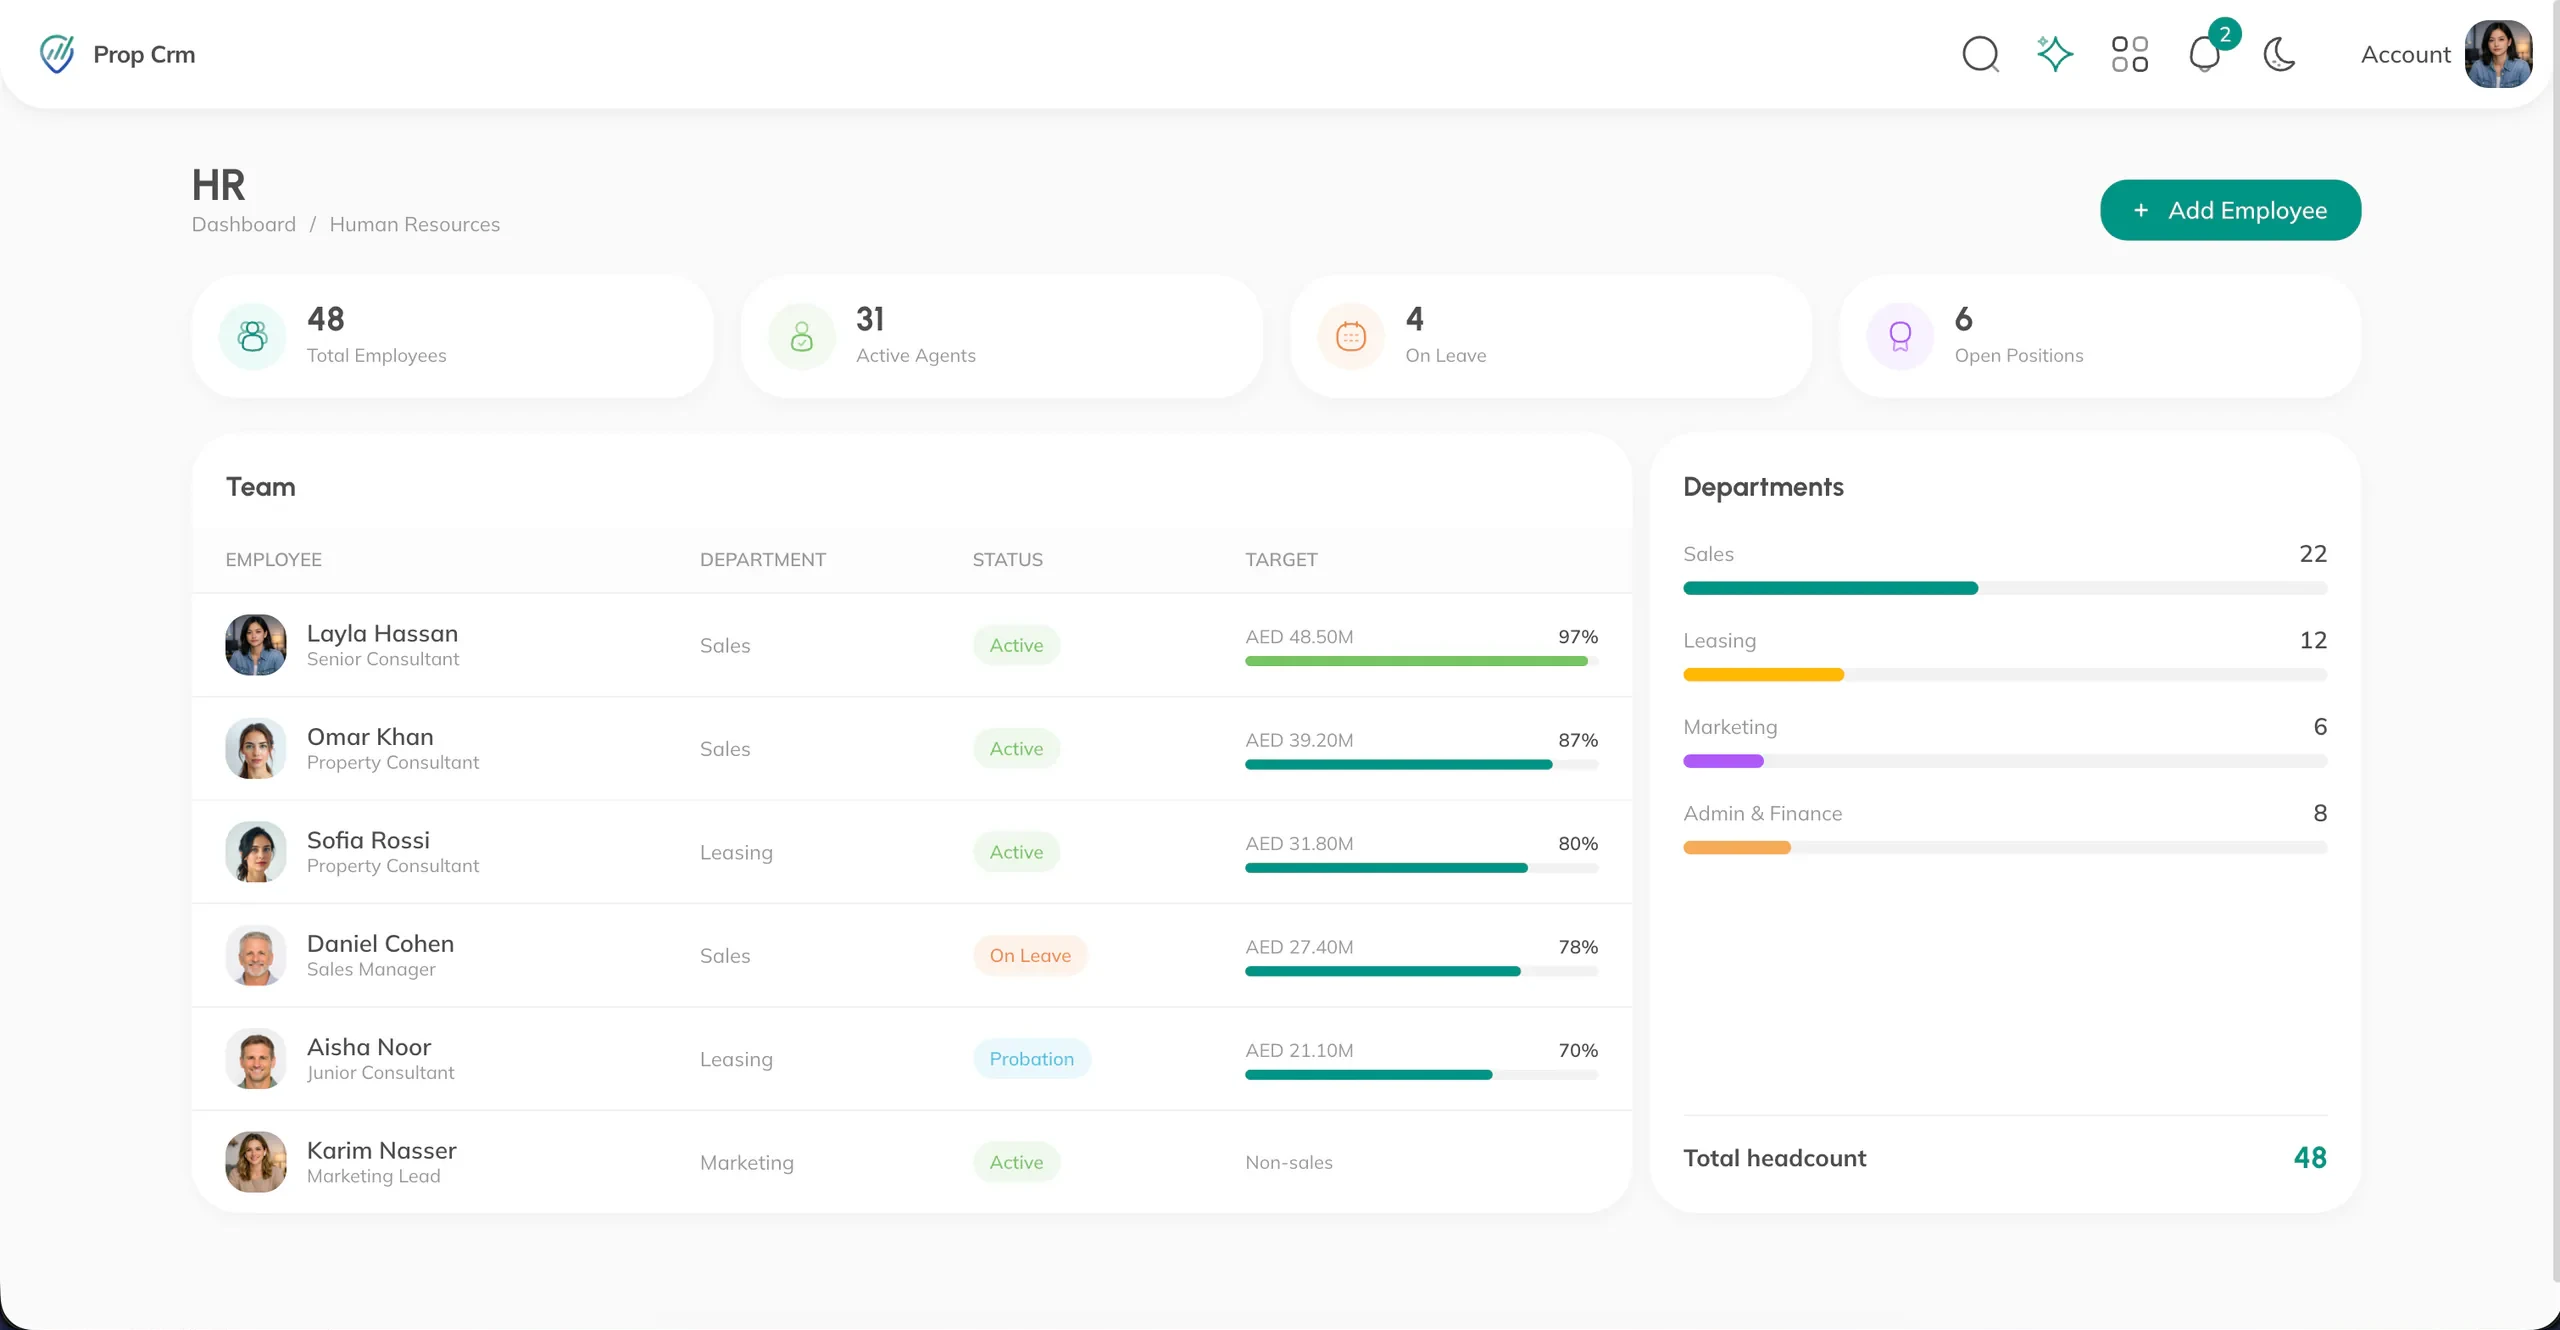The width and height of the screenshot is (2560, 1330).
Task: Select employee name Karim Nasser
Action: pyautogui.click(x=381, y=1150)
